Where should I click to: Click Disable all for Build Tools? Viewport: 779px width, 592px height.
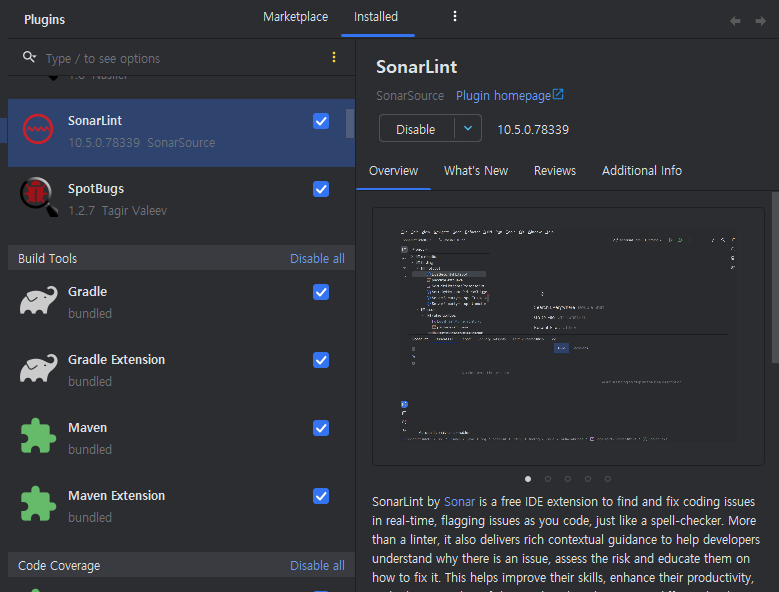pyautogui.click(x=317, y=259)
